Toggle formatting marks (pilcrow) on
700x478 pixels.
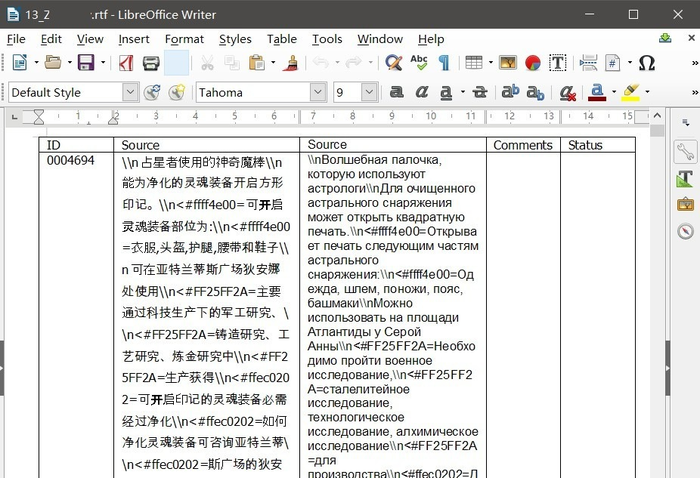(x=443, y=63)
